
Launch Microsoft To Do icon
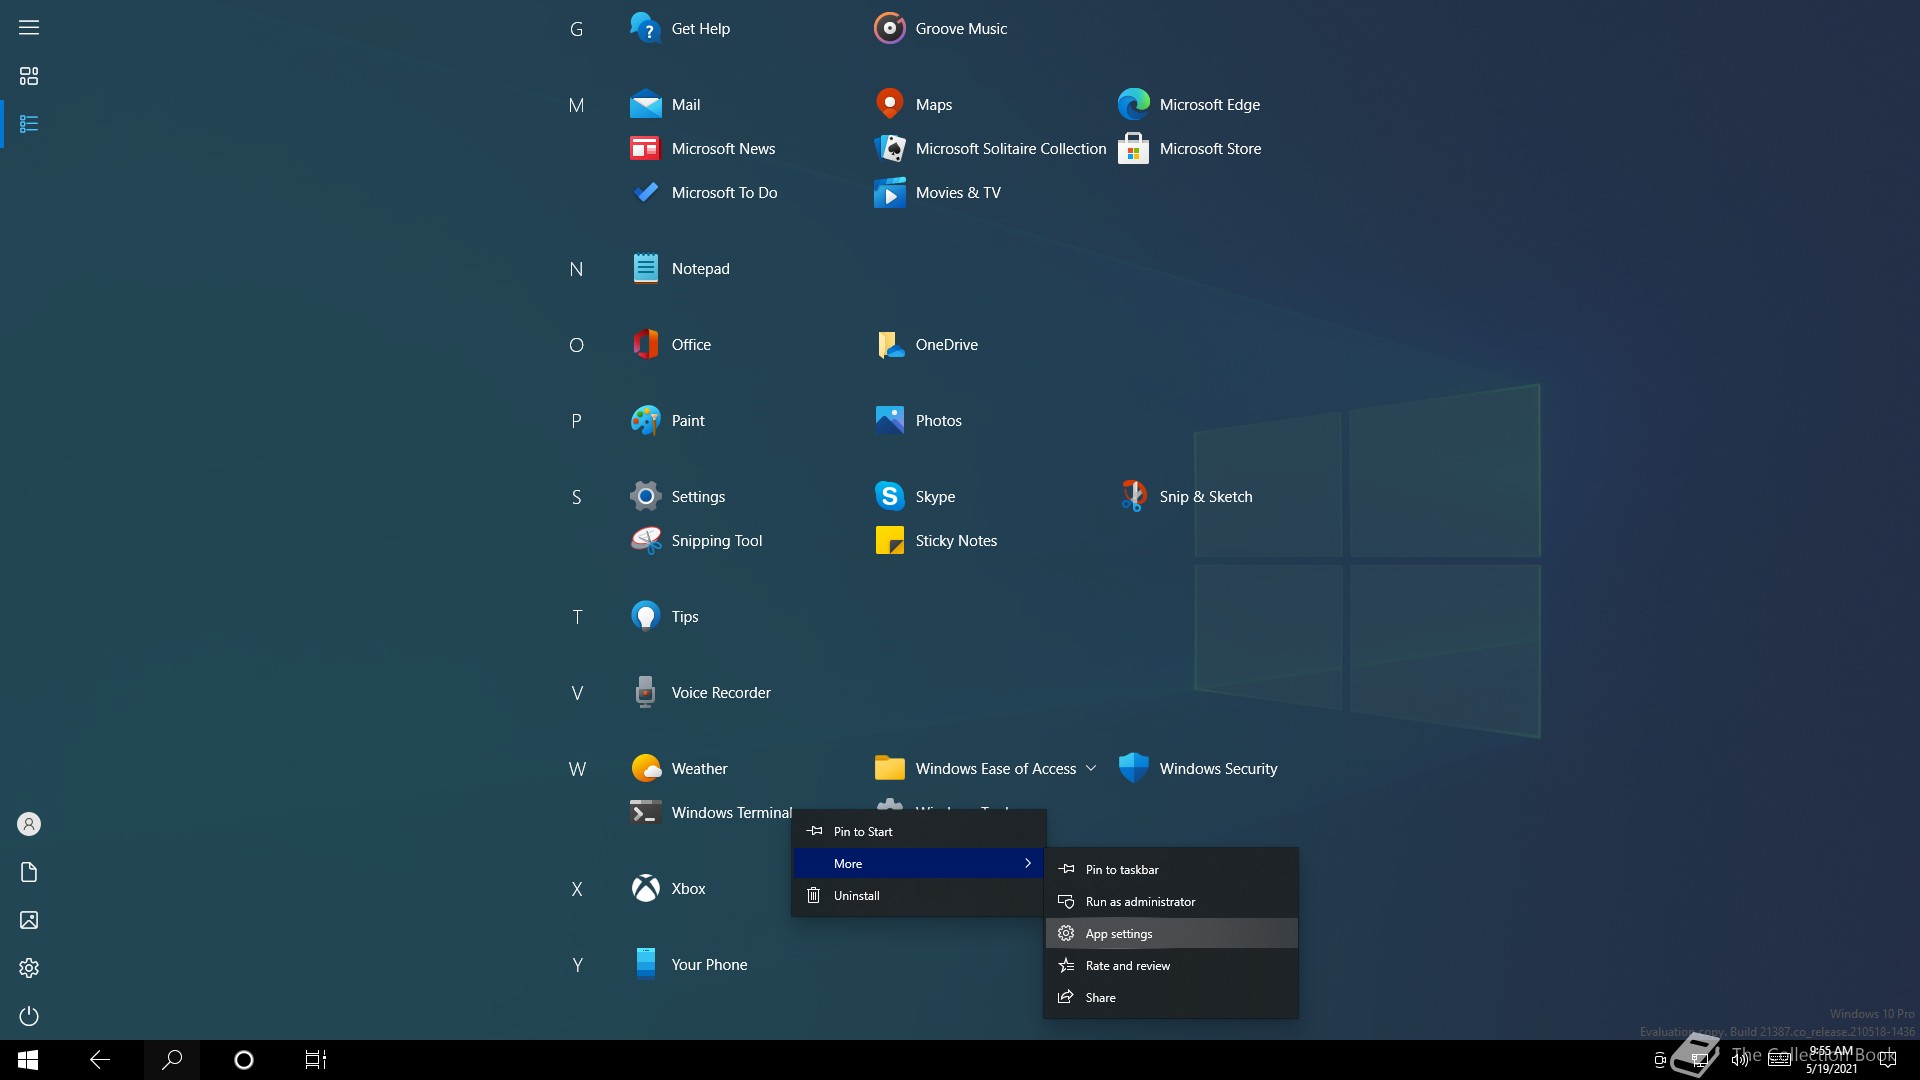click(645, 192)
